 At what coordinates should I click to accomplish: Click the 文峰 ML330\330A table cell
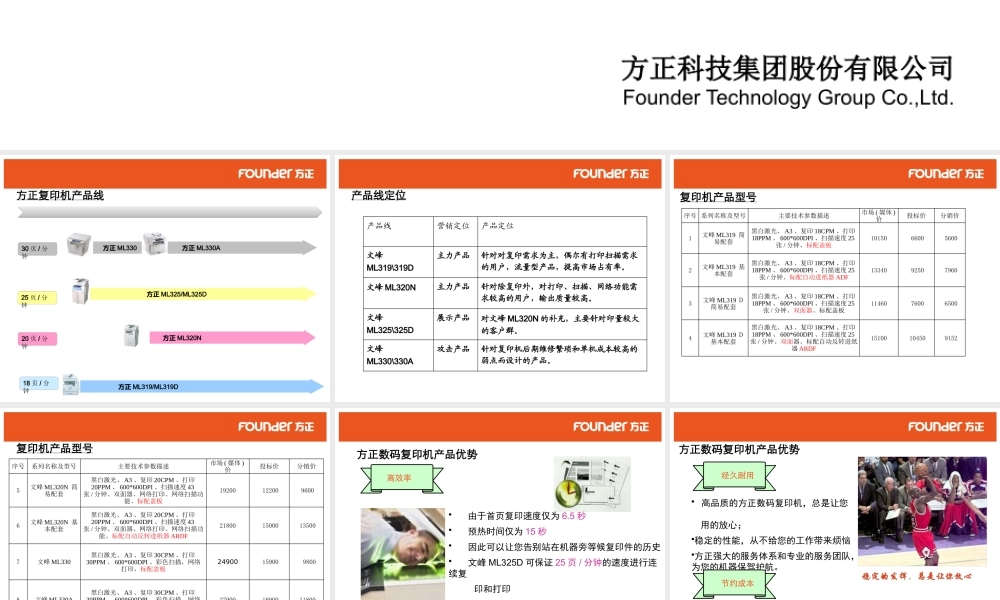(398, 355)
